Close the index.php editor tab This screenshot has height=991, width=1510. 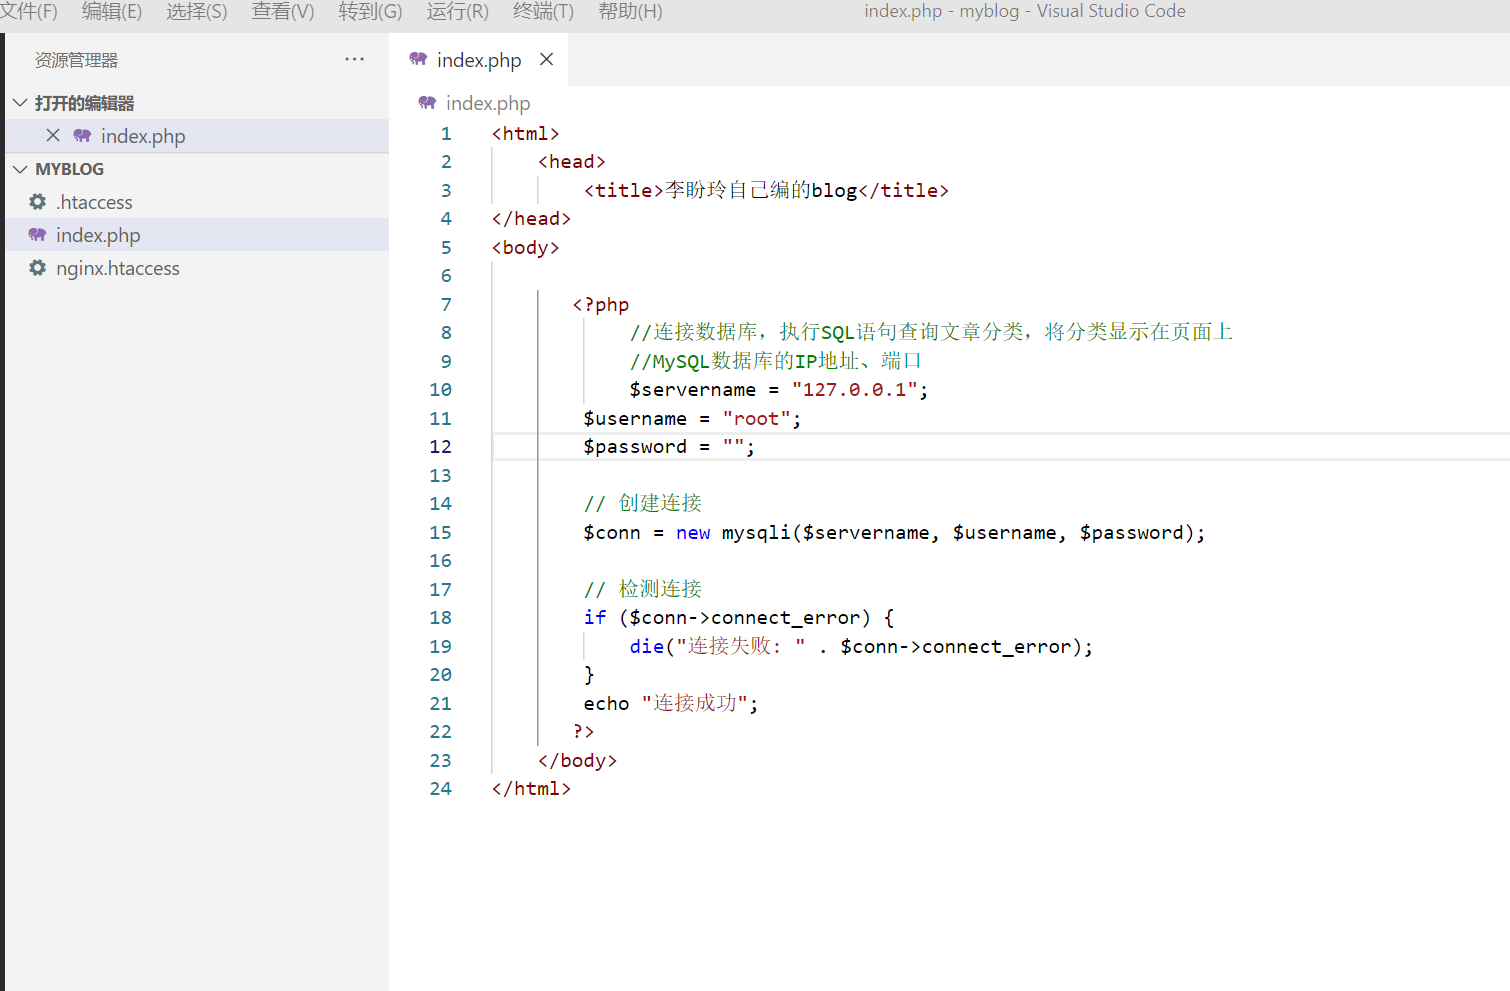[546, 59]
